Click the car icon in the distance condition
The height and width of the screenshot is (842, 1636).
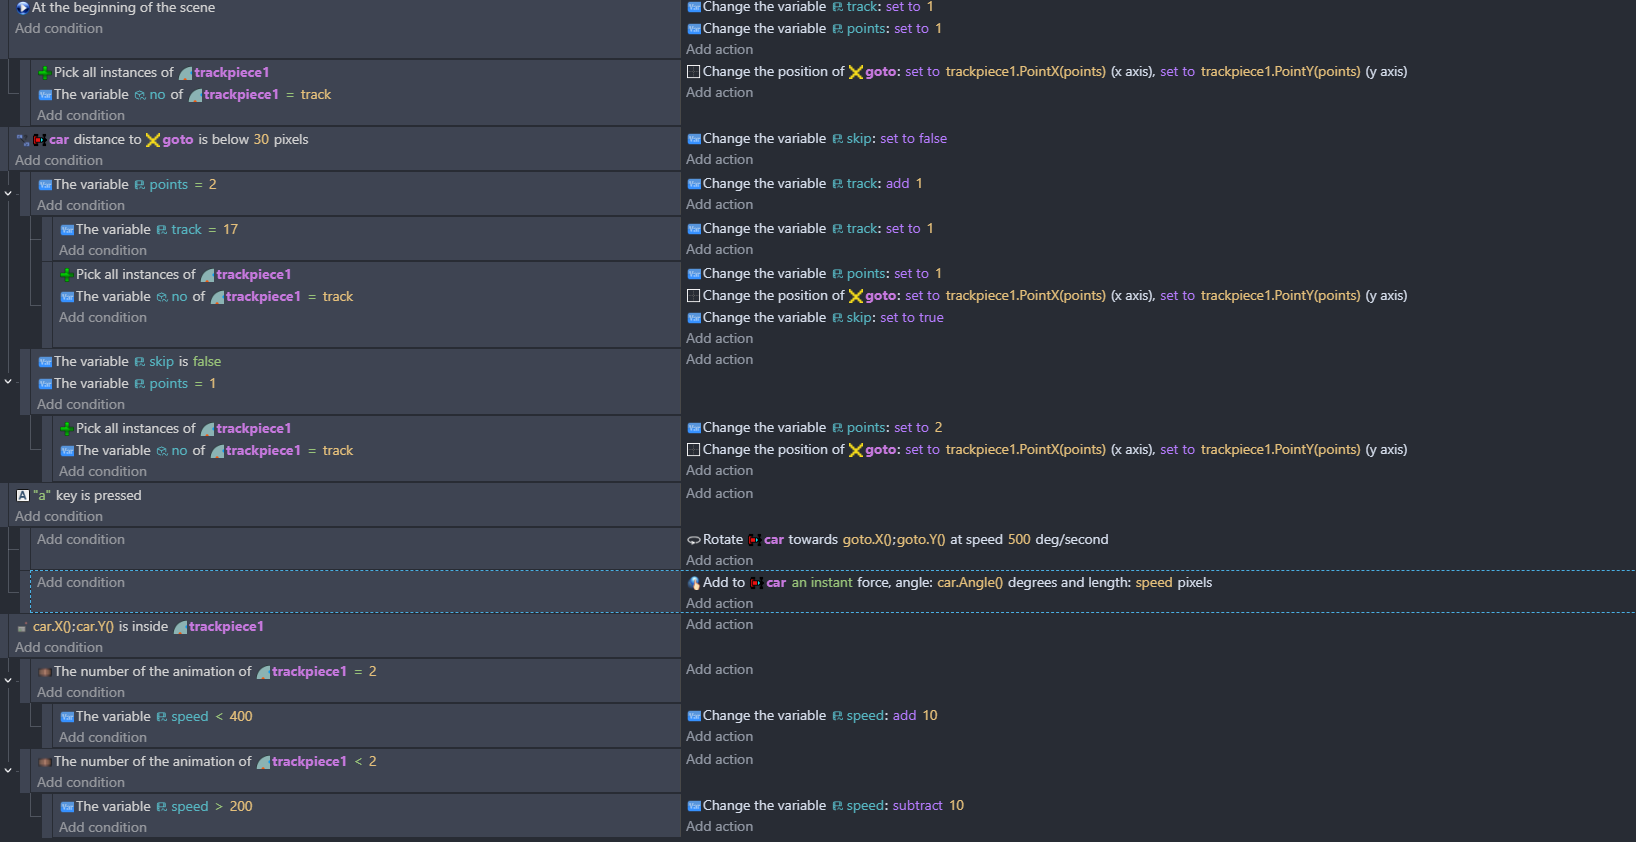(x=40, y=140)
